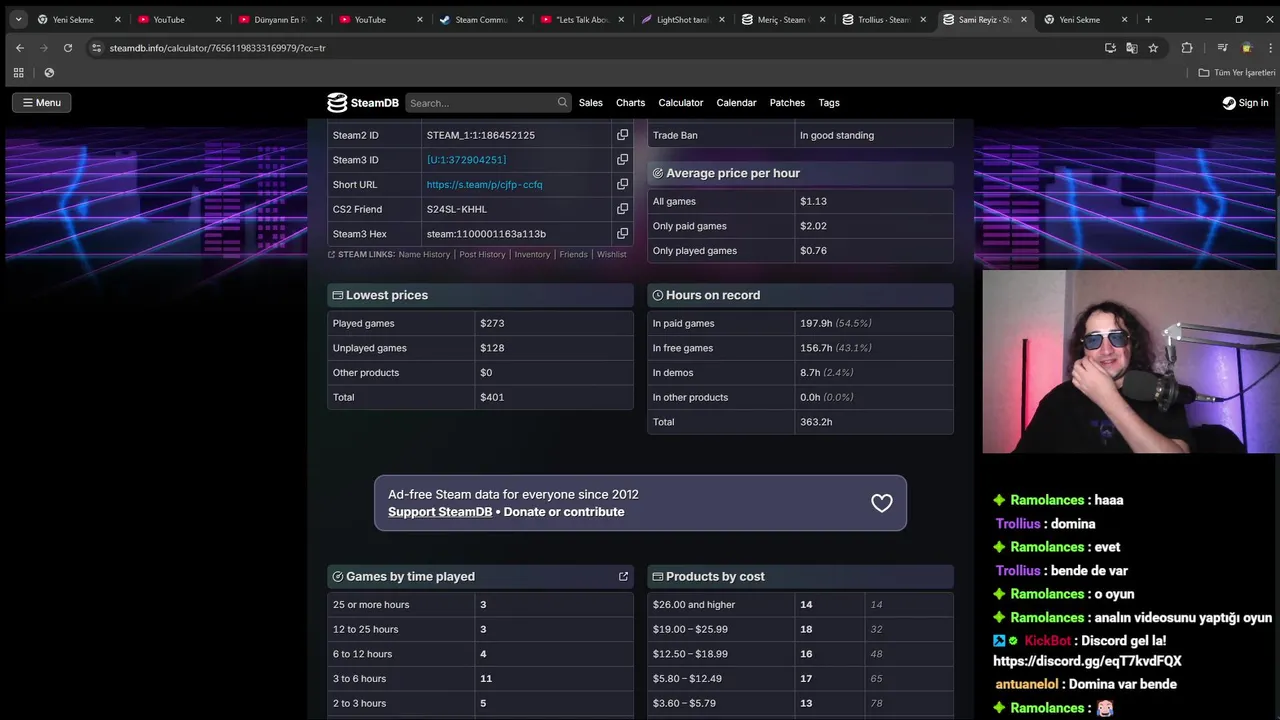Viewport: 1280px width, 720px height.
Task: Open Tüm Yer İşaretleri bookmarks folder
Action: (x=1237, y=73)
